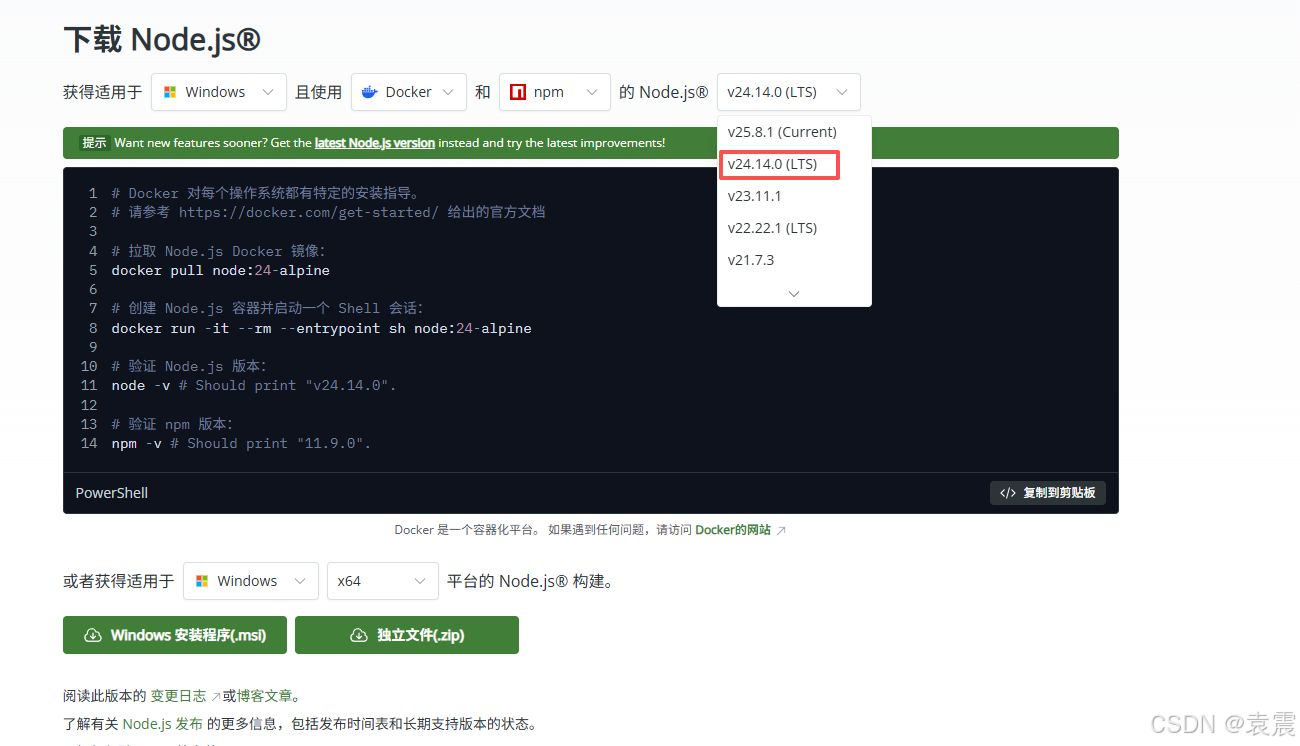
Task: Click chevron arrow of version dropdown
Action: click(x=841, y=92)
